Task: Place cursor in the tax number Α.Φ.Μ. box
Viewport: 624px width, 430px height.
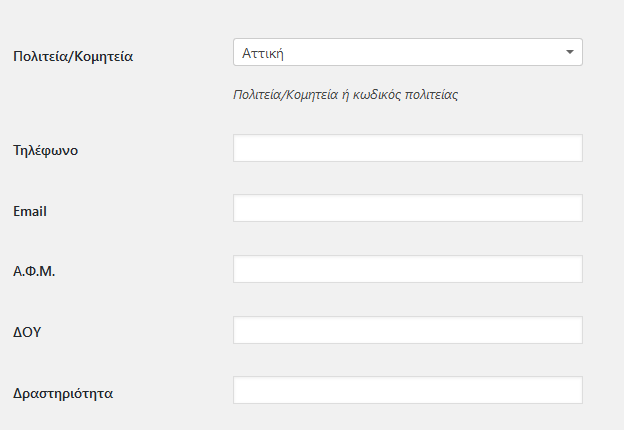Action: point(407,269)
